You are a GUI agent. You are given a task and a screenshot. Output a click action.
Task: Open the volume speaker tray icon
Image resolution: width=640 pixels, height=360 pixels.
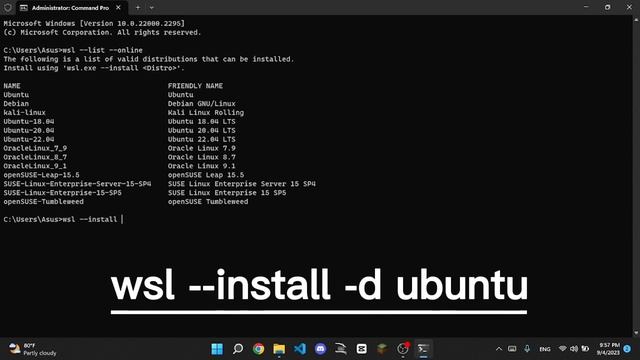pos(574,349)
